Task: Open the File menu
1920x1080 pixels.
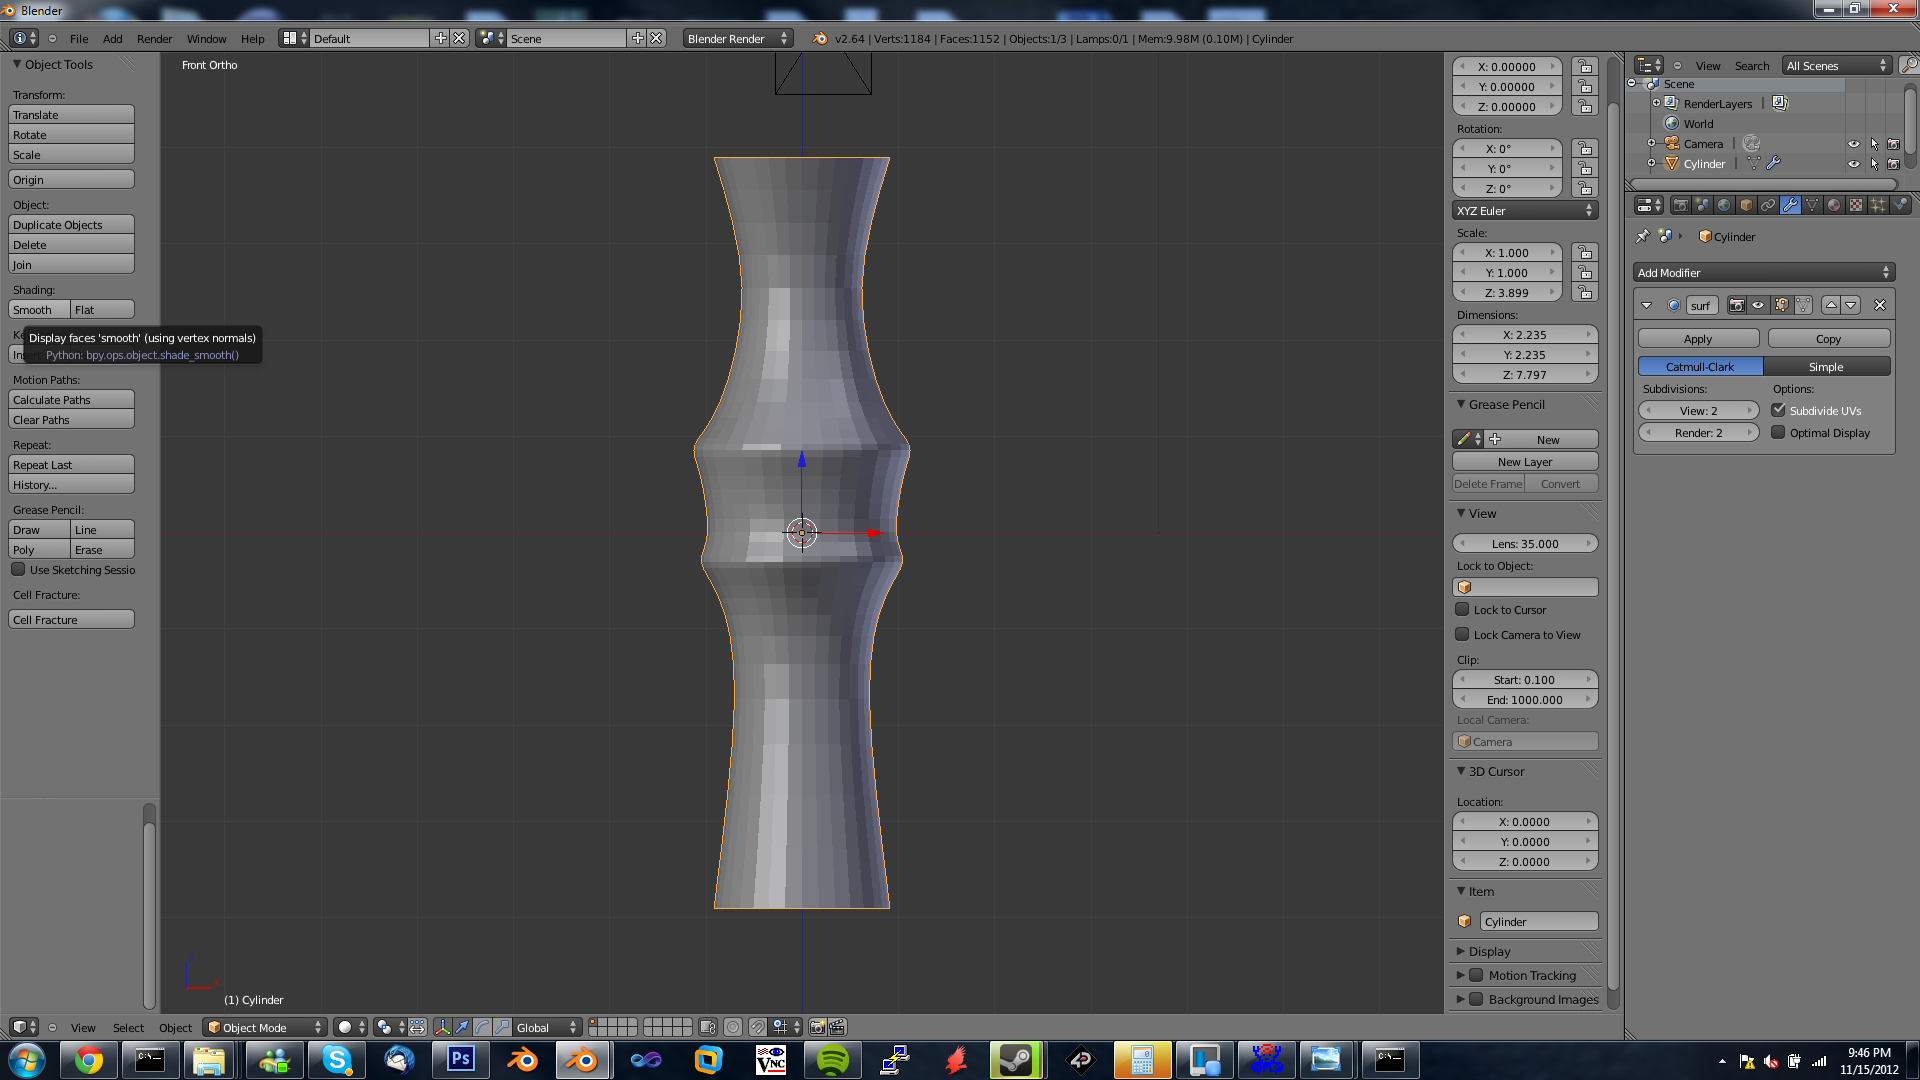Action: [x=79, y=39]
